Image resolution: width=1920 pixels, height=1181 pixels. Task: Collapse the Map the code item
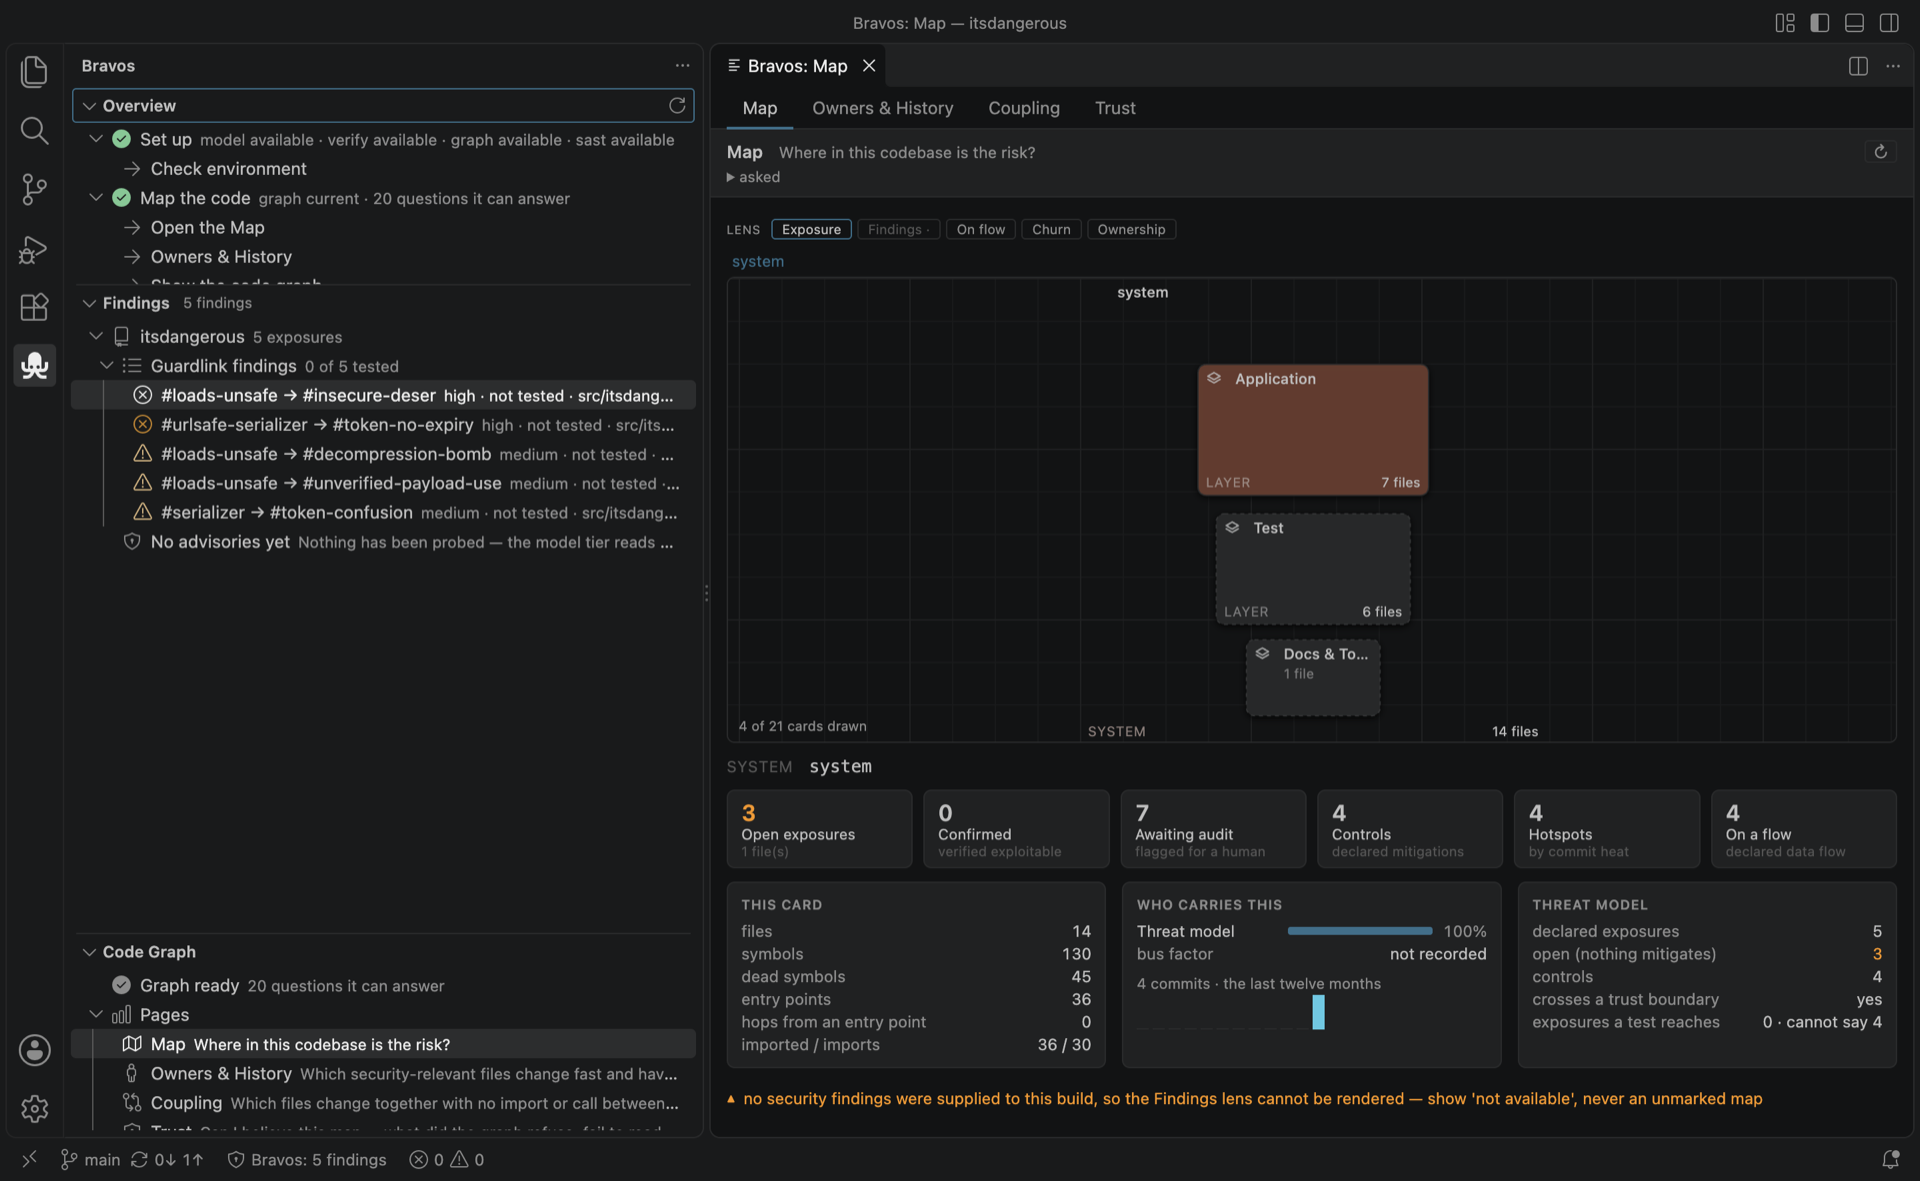pyautogui.click(x=96, y=198)
